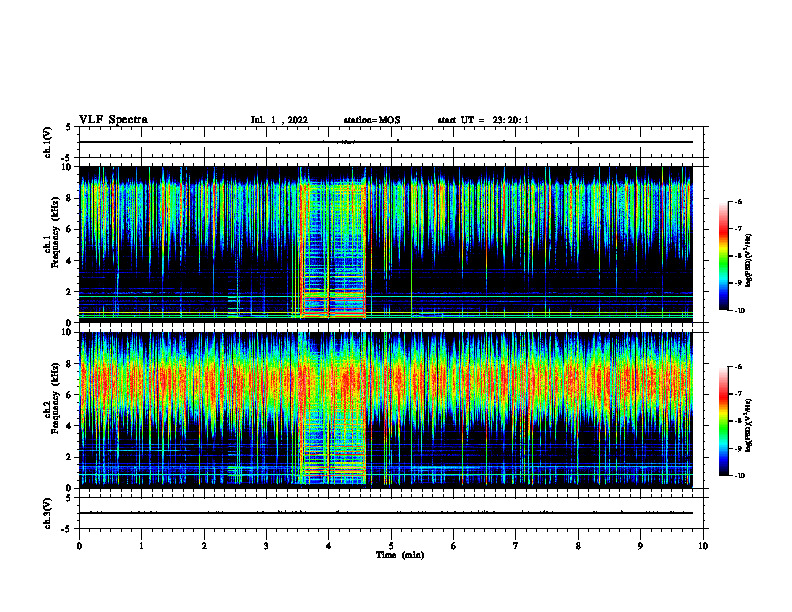The height and width of the screenshot is (612, 792).
Task: Click the "5" tick on the ch.1(V) axis
Action: 69,127
